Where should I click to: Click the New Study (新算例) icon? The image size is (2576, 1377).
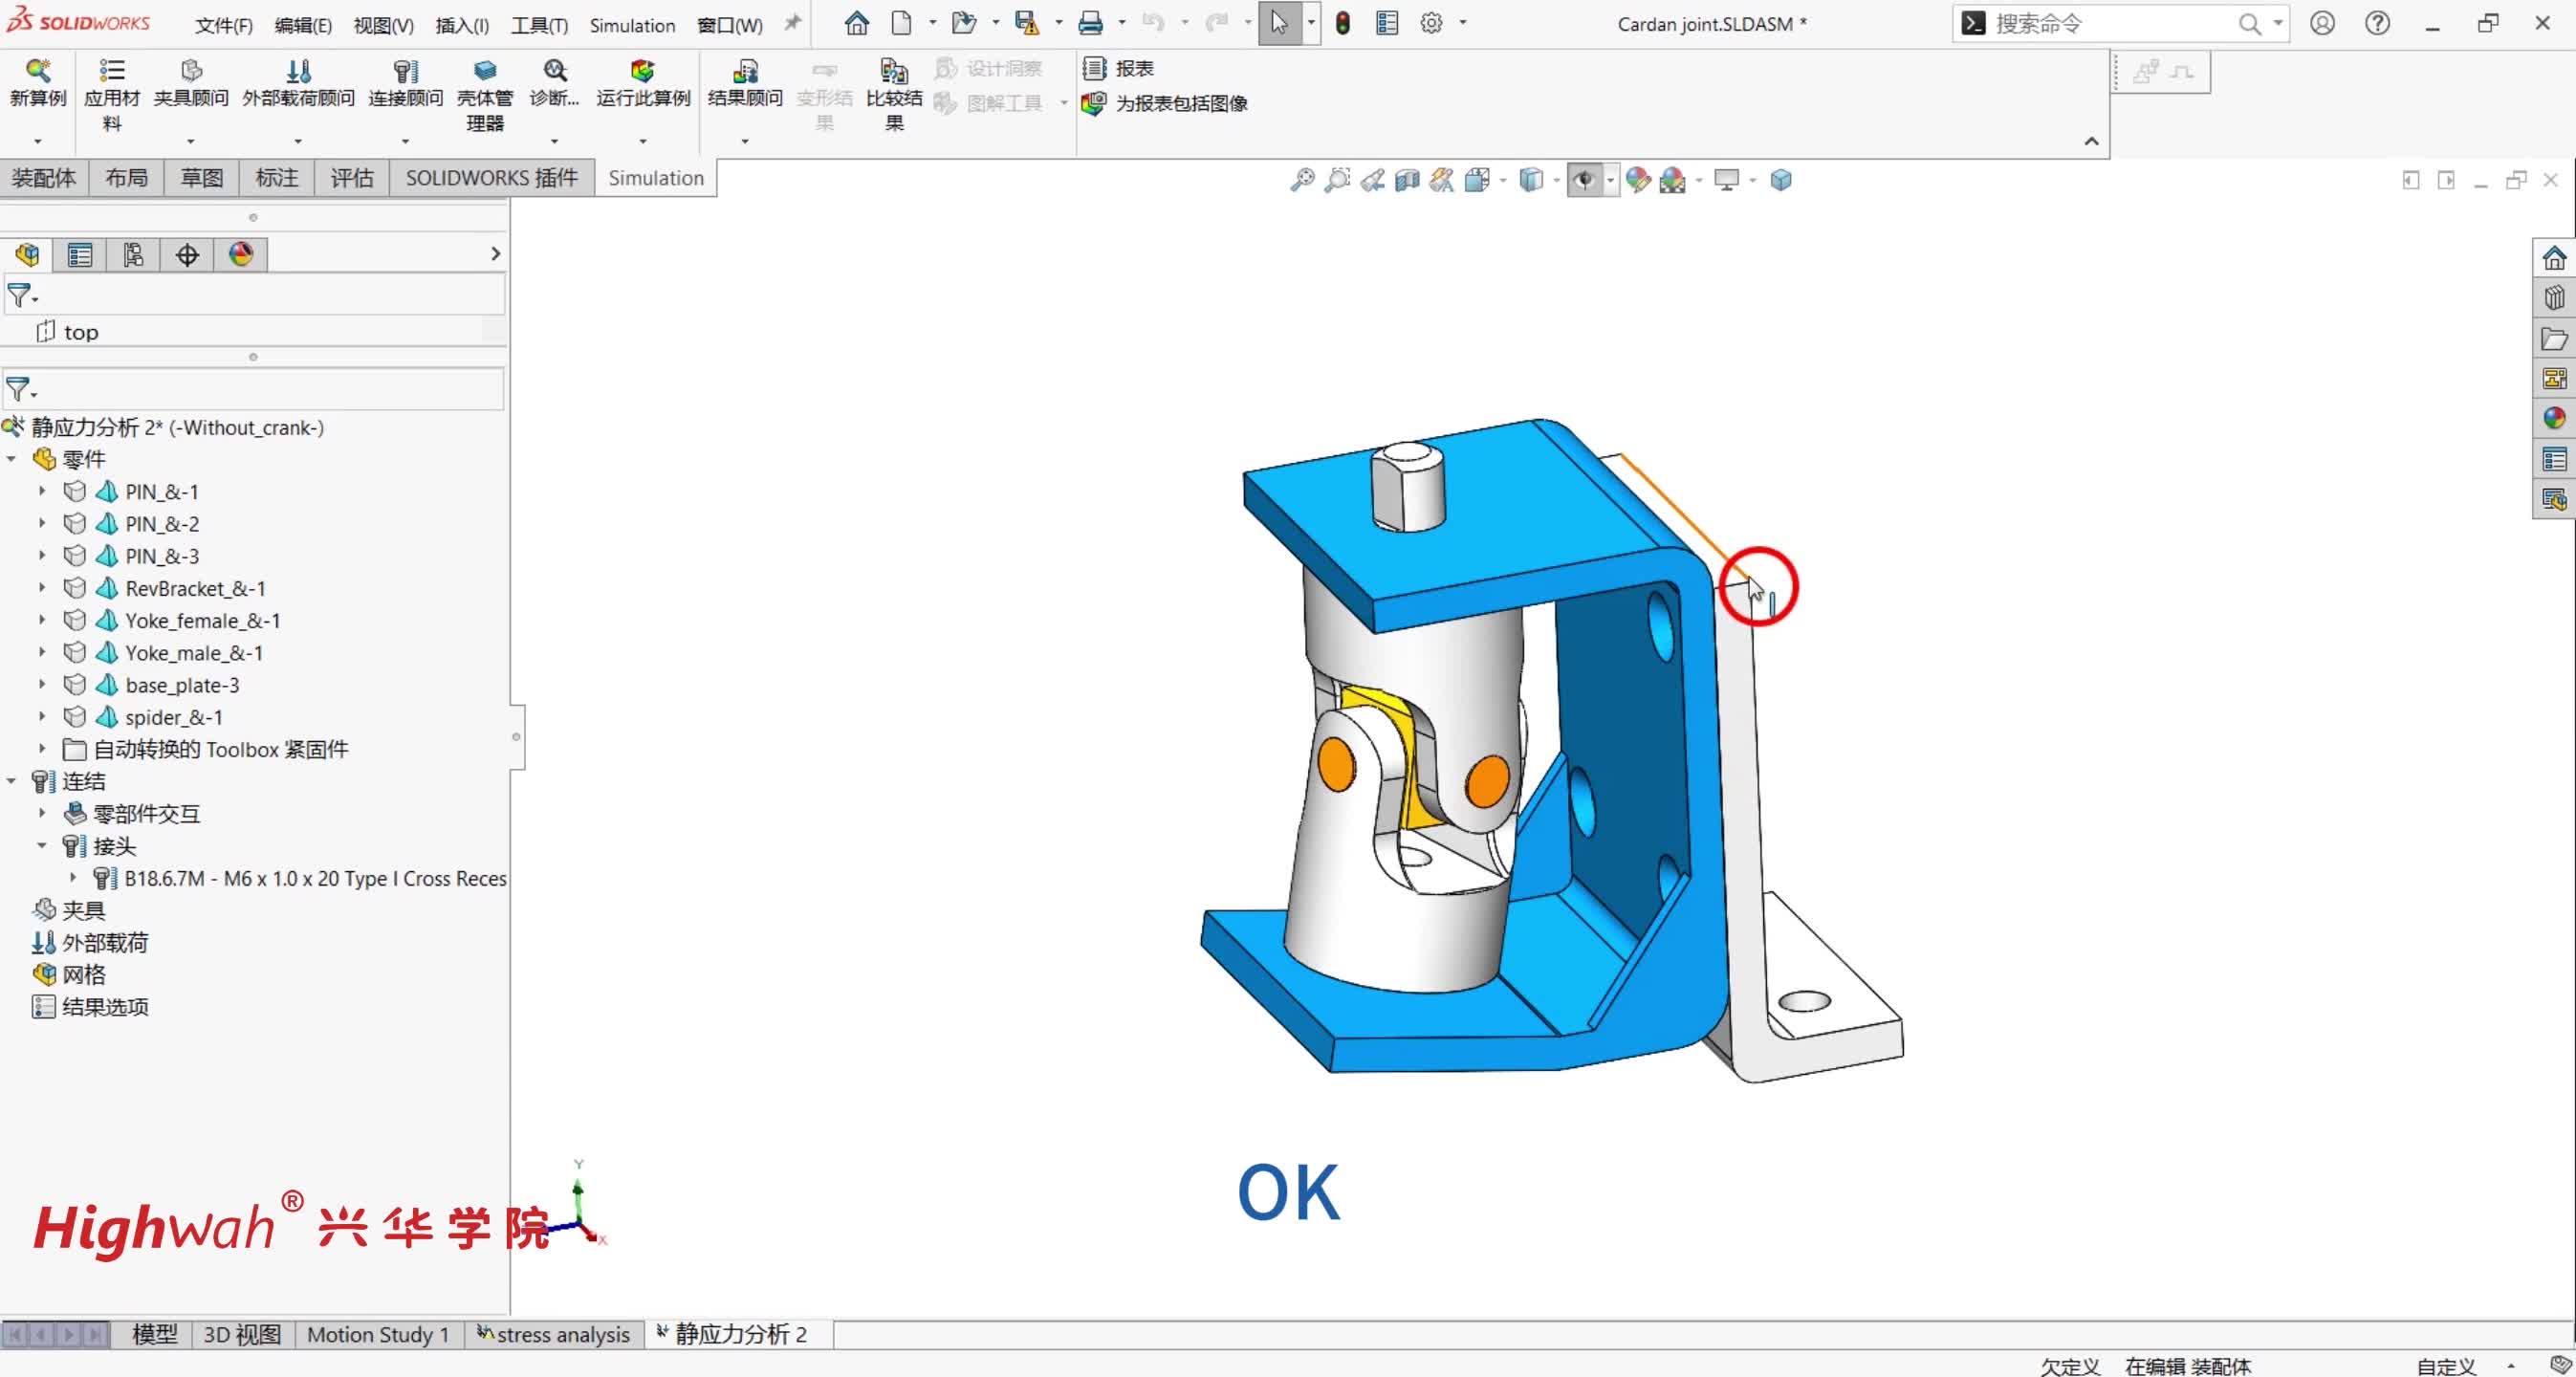(37, 71)
